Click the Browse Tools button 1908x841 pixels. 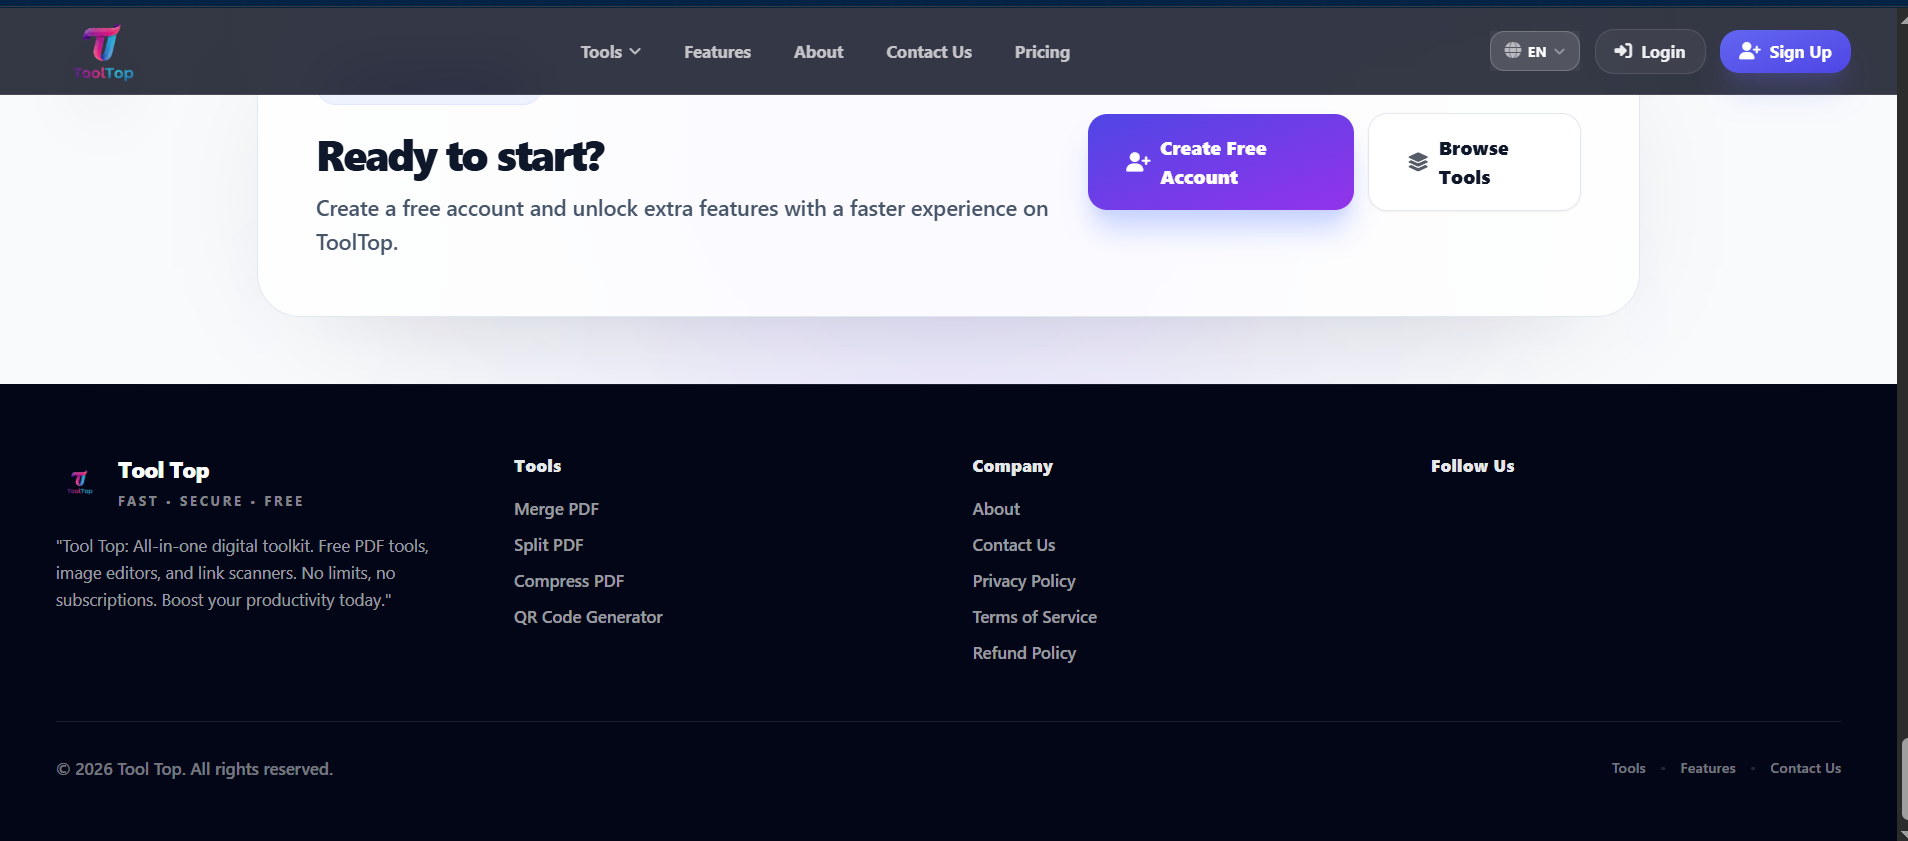(x=1474, y=162)
